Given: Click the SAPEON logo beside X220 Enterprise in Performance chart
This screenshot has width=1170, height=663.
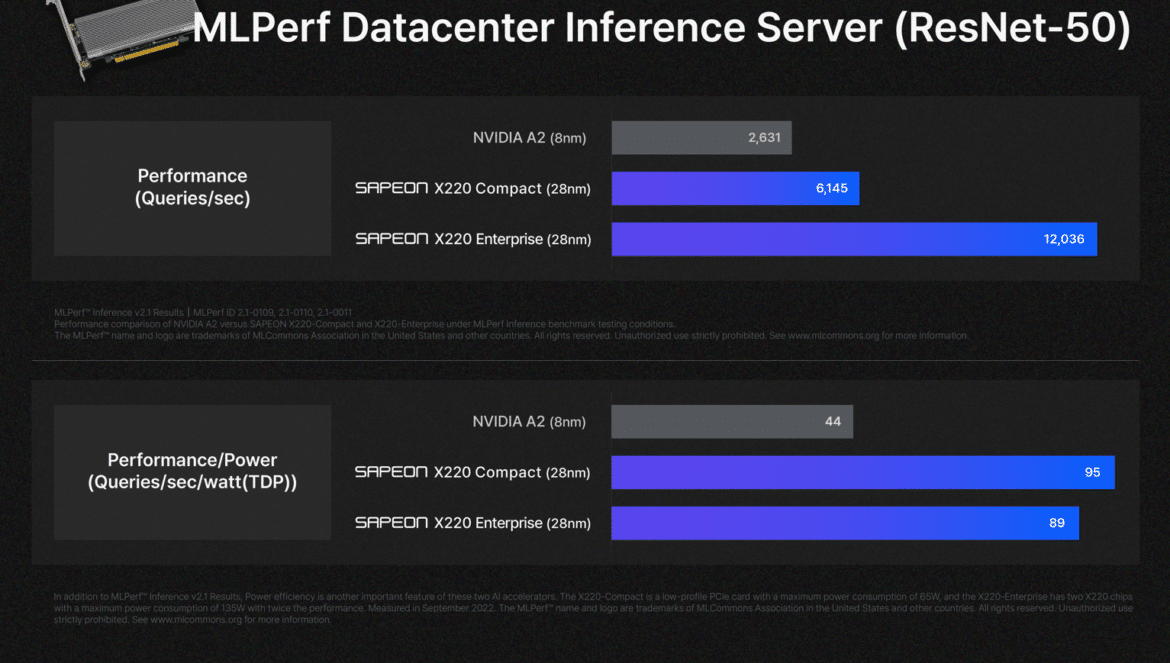Looking at the screenshot, I should tap(392, 239).
